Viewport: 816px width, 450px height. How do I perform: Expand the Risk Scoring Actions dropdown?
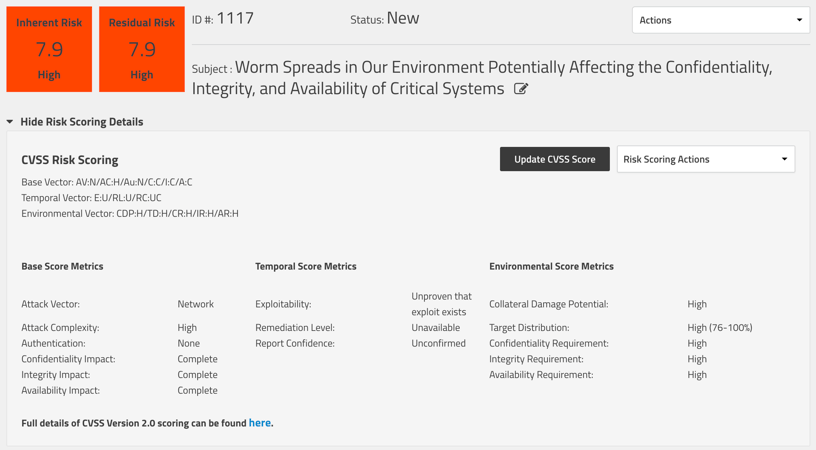(705, 159)
